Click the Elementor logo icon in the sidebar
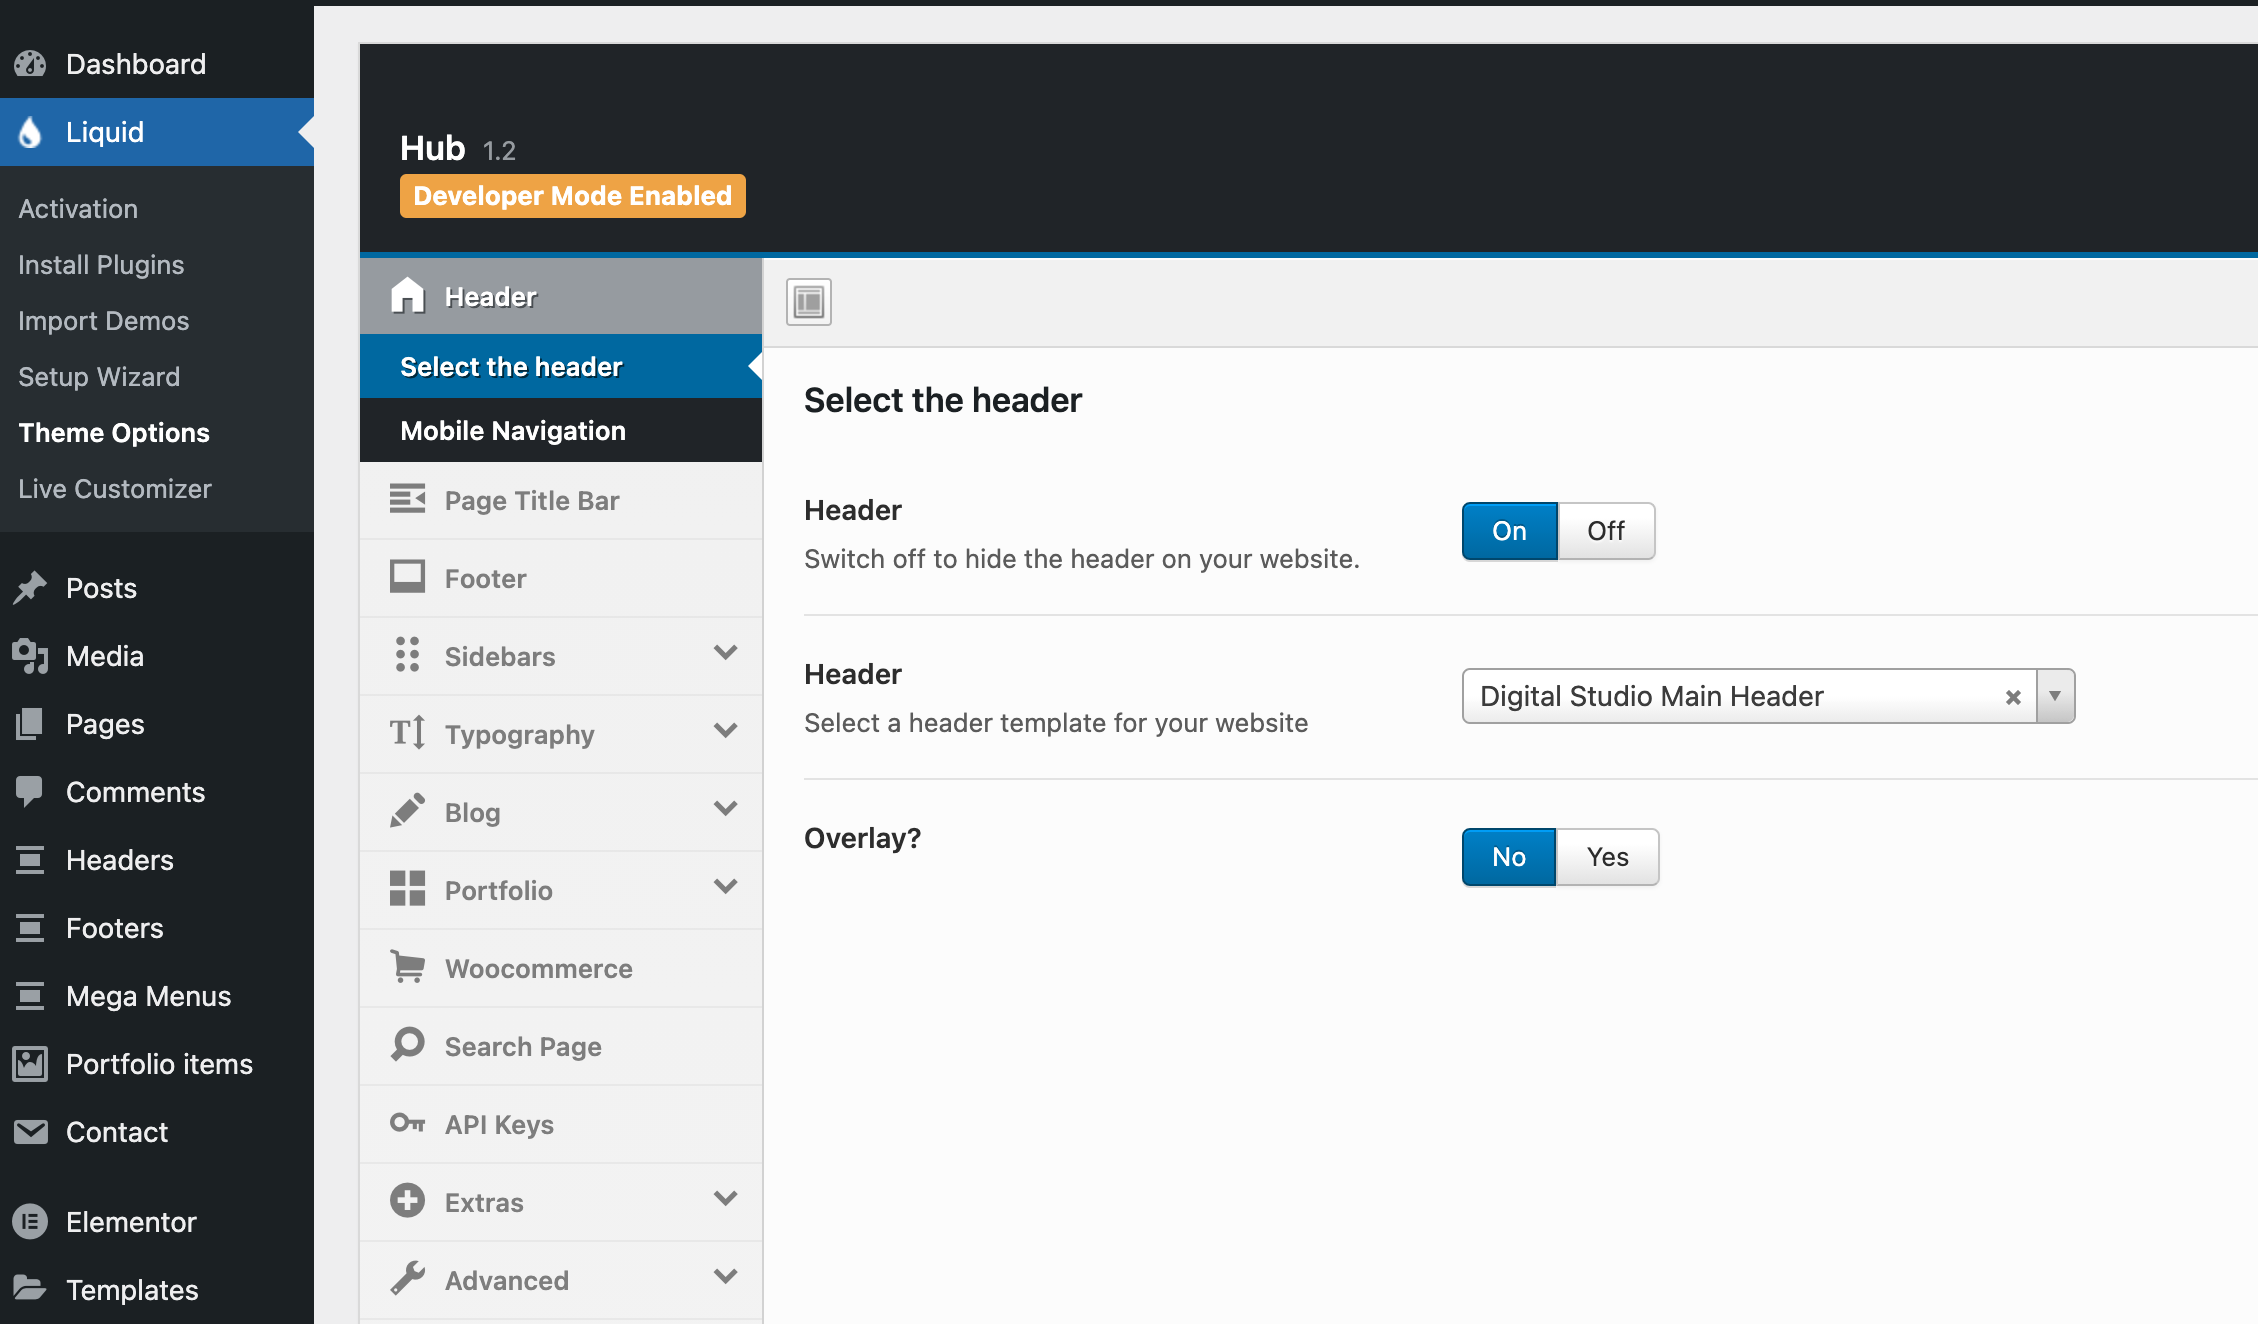Screen dimensions: 2258x1324 [x=30, y=1221]
